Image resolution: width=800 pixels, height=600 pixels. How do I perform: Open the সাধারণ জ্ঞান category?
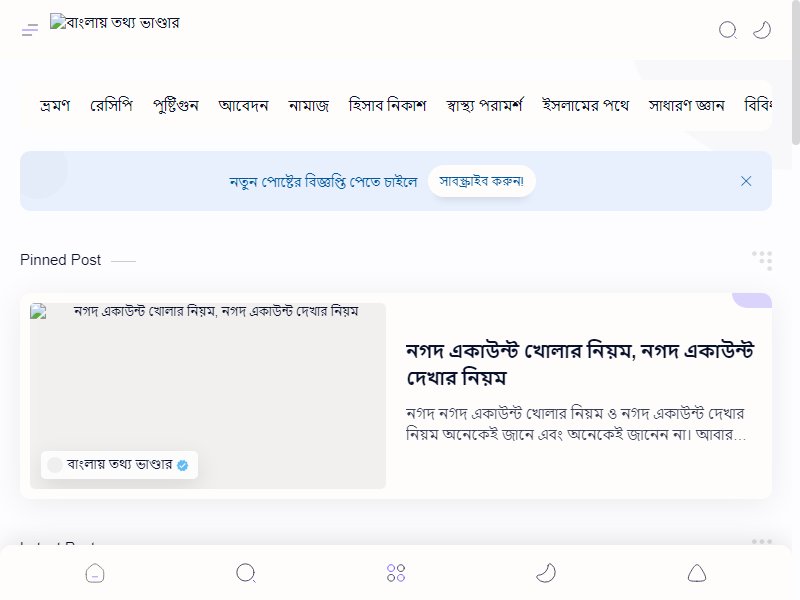click(x=686, y=105)
